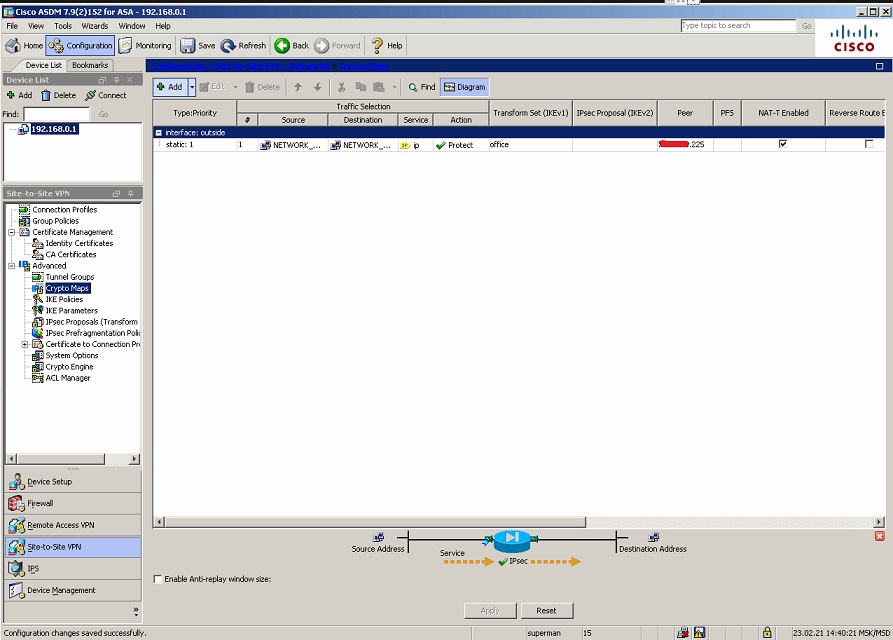The image size is (893, 640).
Task: Close the diagram pane with red X
Action: pos(880,536)
